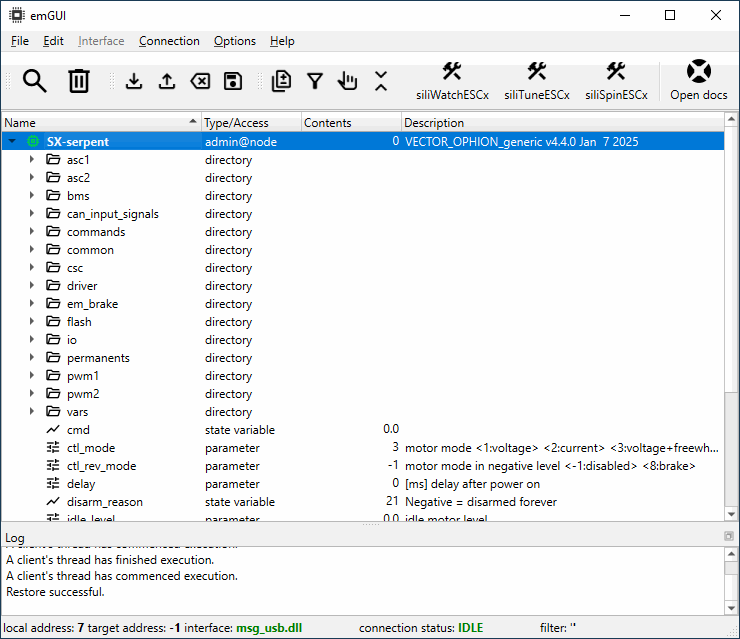This screenshot has height=639, width=740.
Task: Click the Contents column header
Action: click(x=351, y=123)
